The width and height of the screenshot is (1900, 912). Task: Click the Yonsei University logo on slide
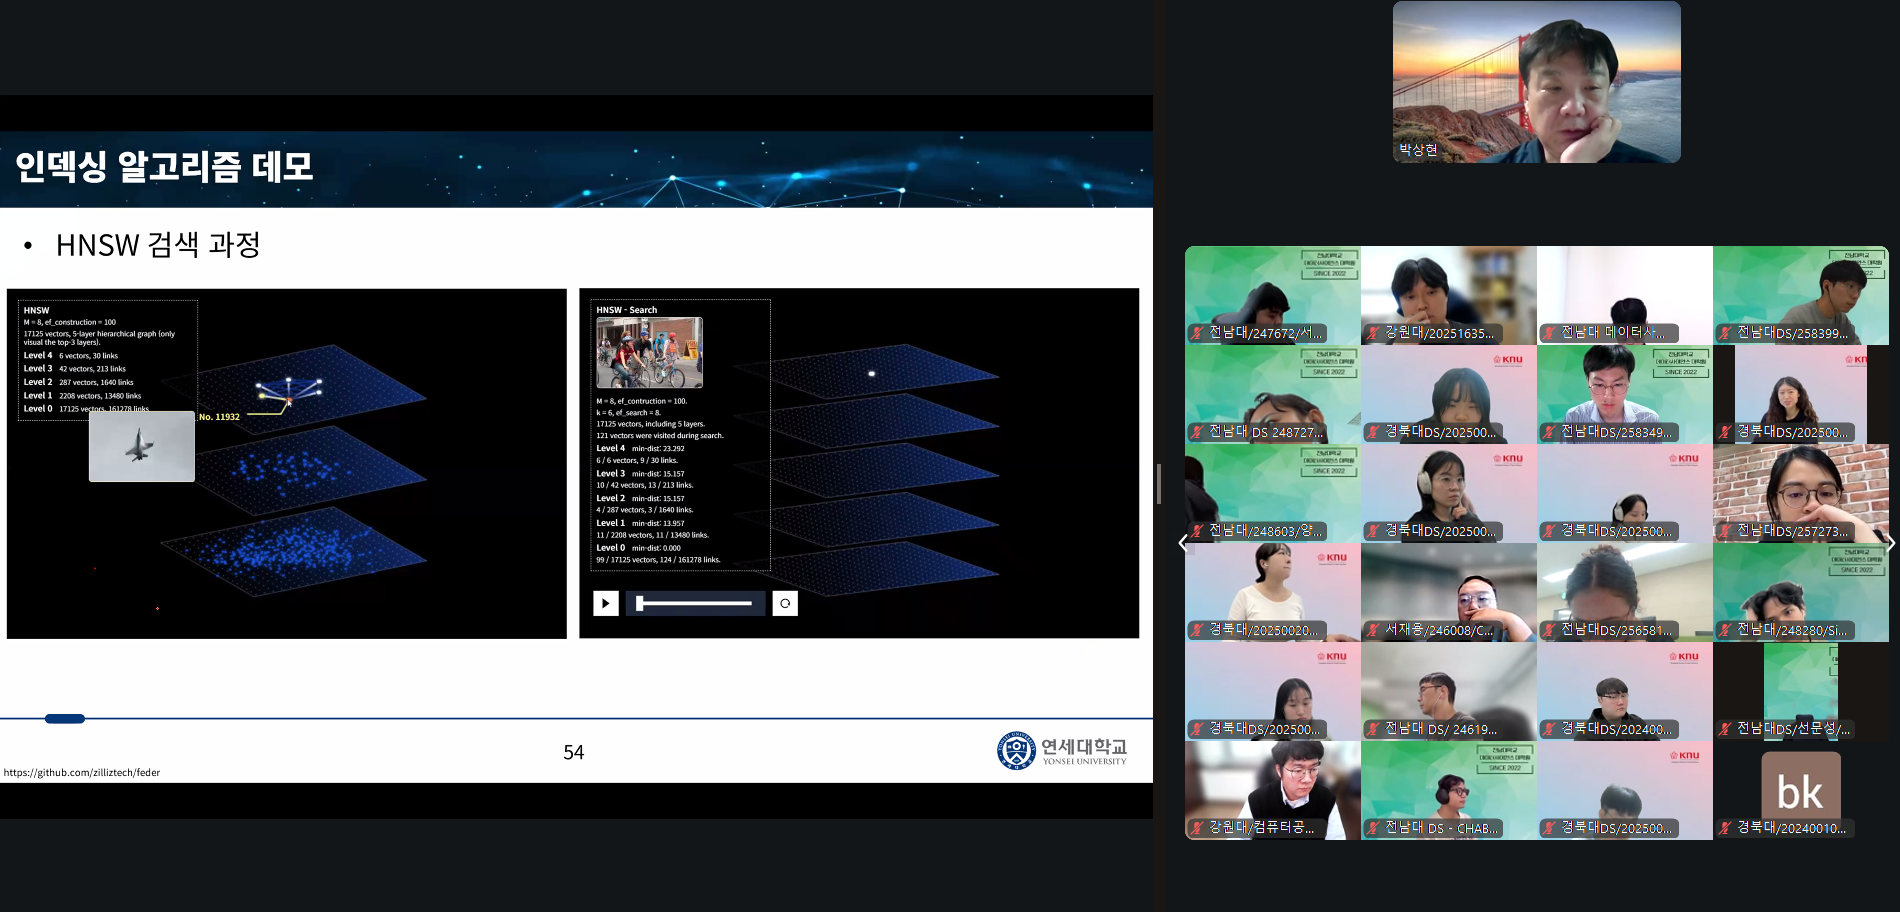point(1016,750)
